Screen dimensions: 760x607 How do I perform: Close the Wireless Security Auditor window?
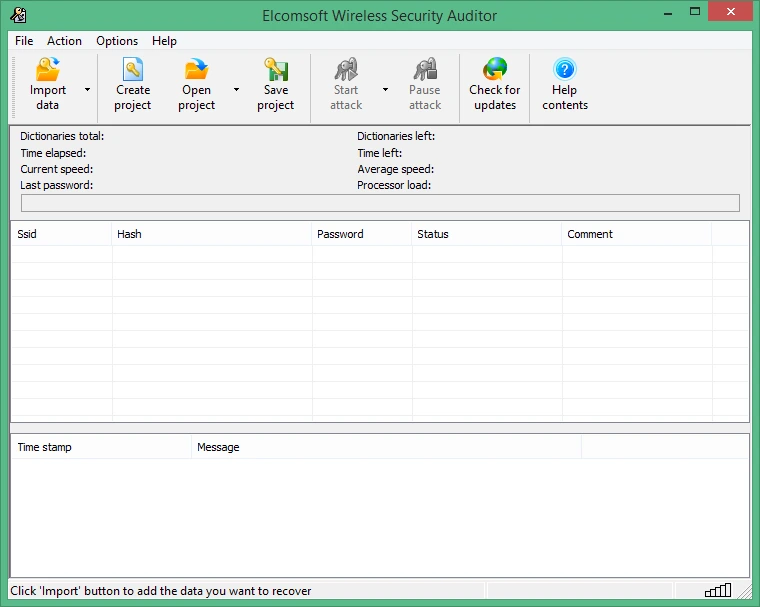tap(730, 12)
